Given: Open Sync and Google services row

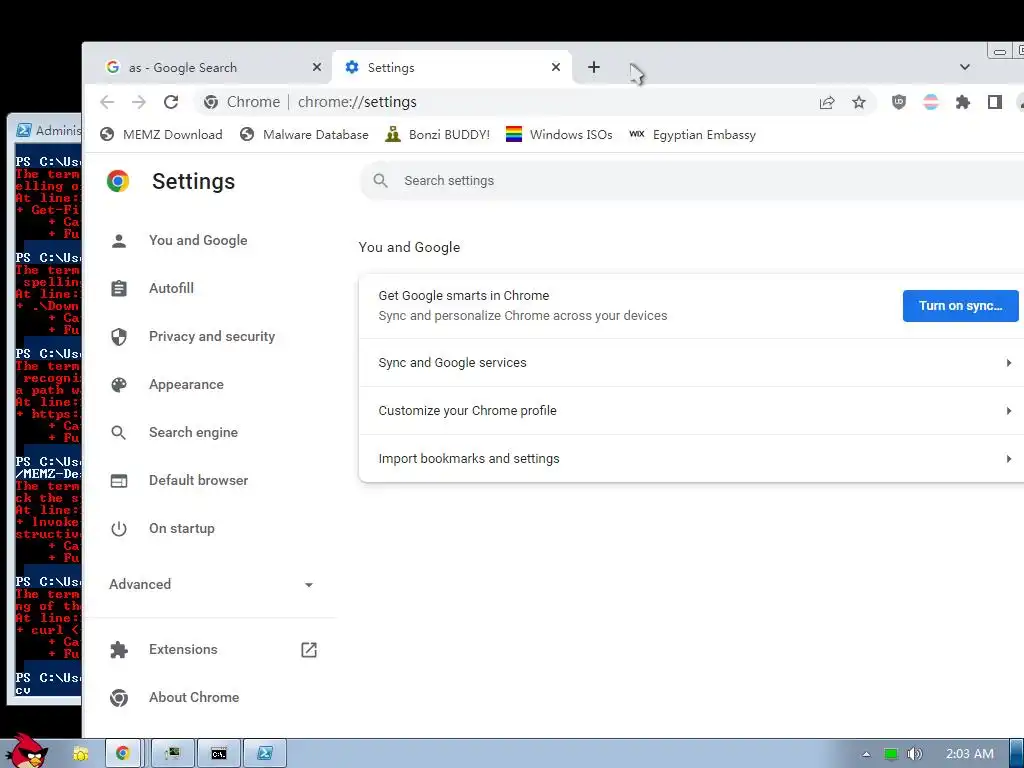Looking at the screenshot, I should point(692,362).
